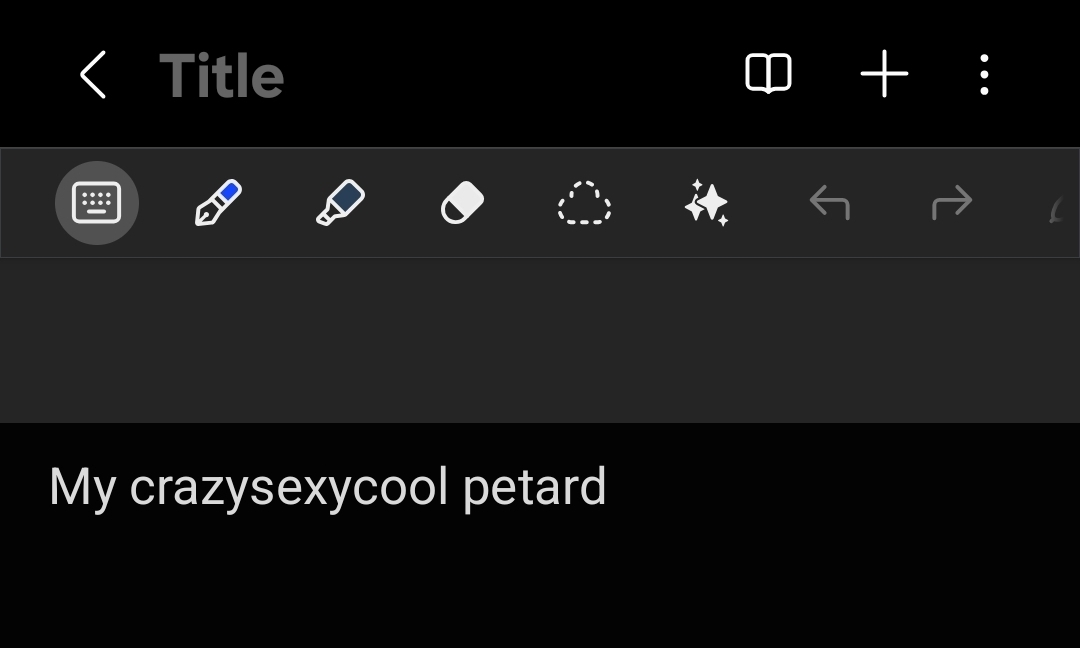Tap the partially hidden tool at toolbar edge

[x=1060, y=208]
